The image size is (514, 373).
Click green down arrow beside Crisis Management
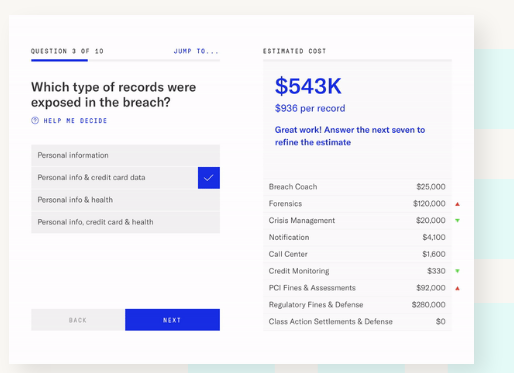click(457, 220)
